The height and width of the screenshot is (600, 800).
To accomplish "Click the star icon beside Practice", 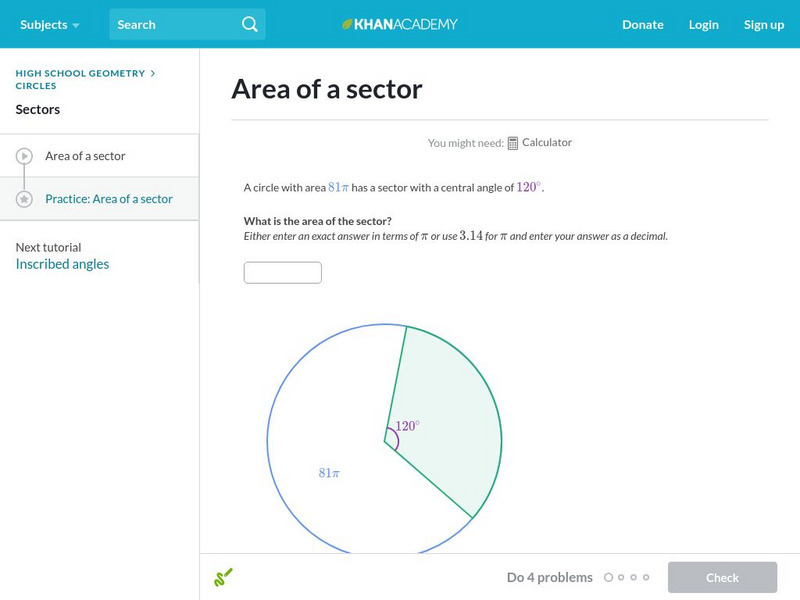I will tap(24, 199).
